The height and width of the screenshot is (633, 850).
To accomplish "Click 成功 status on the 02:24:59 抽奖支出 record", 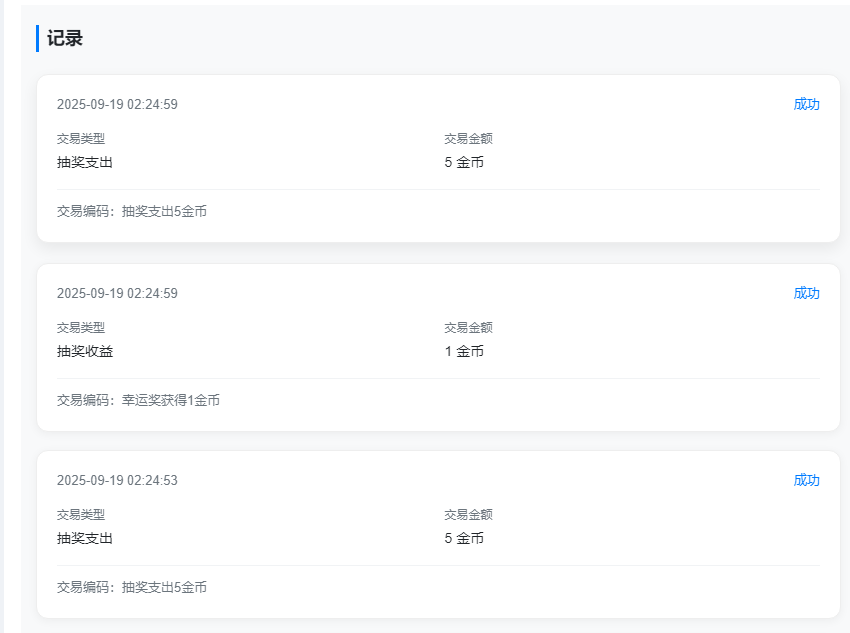I will pyautogui.click(x=806, y=104).
